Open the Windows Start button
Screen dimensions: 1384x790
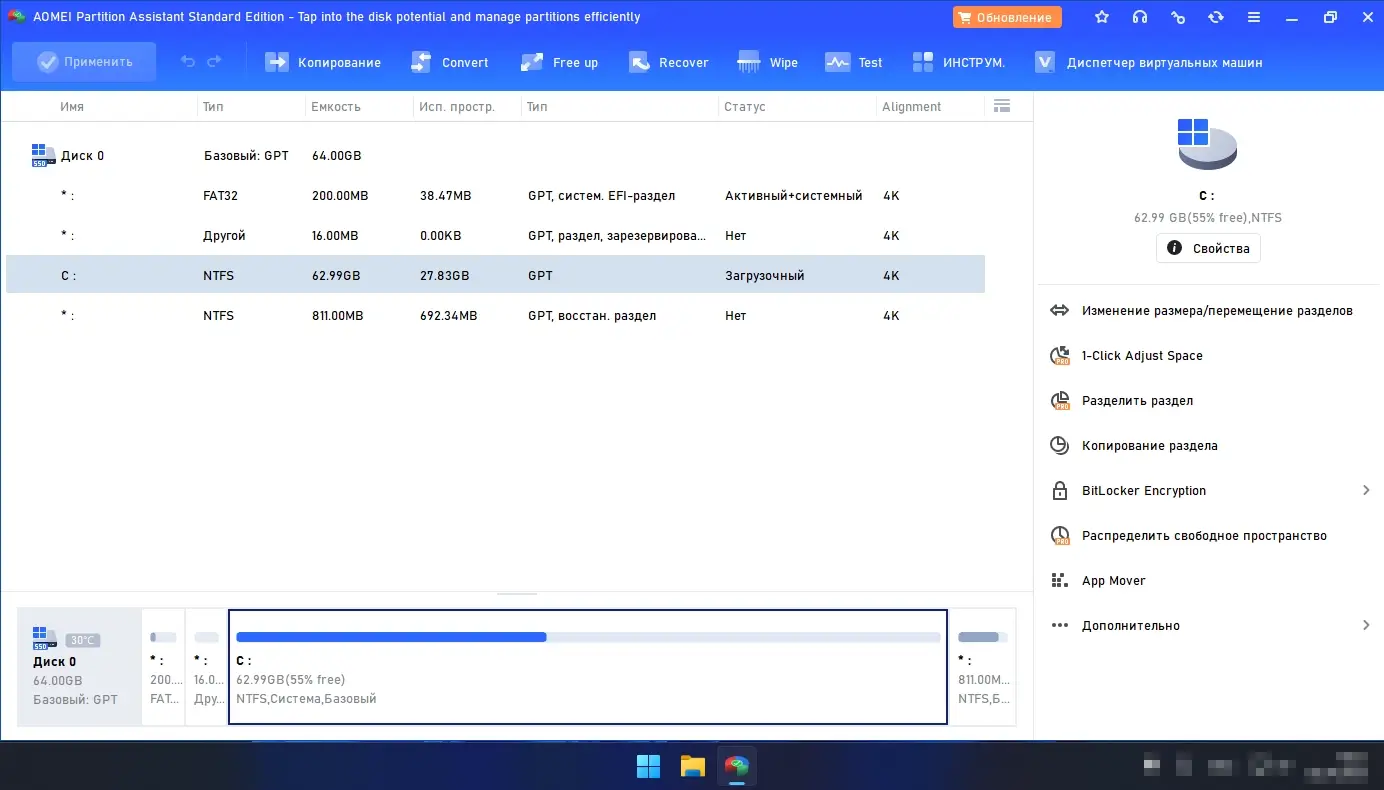coord(648,766)
